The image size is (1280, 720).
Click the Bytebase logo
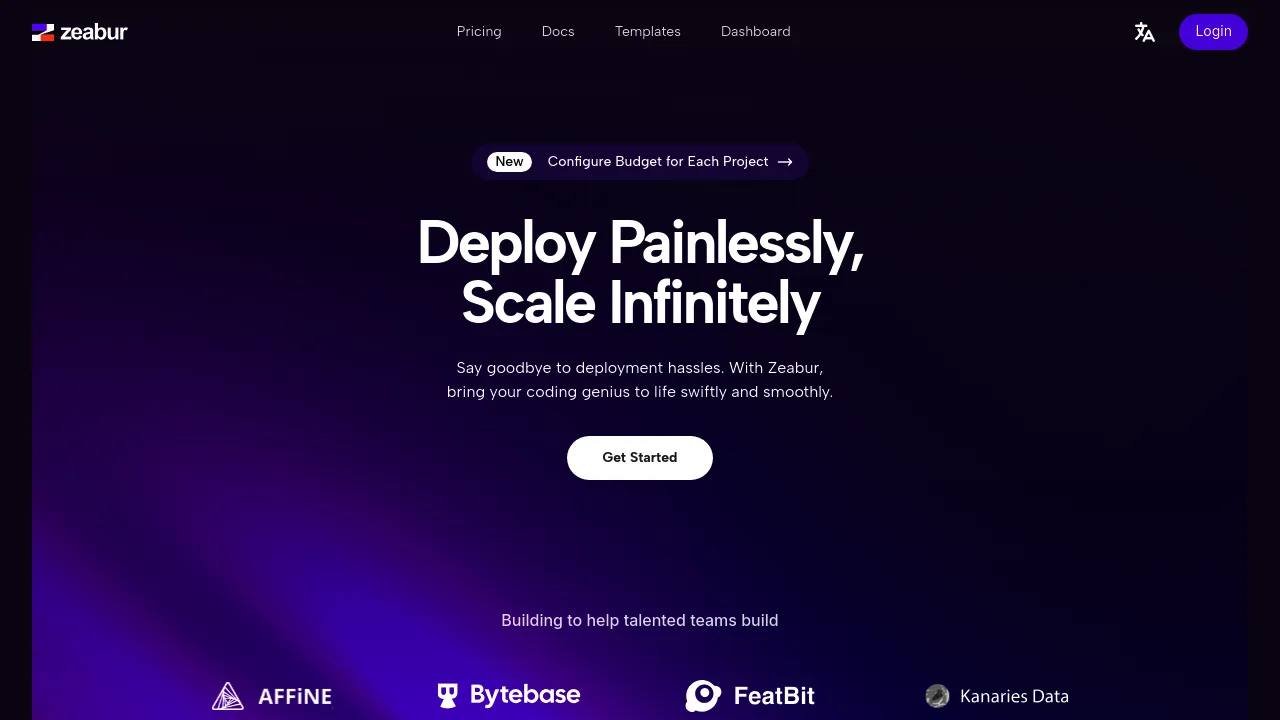click(509, 695)
